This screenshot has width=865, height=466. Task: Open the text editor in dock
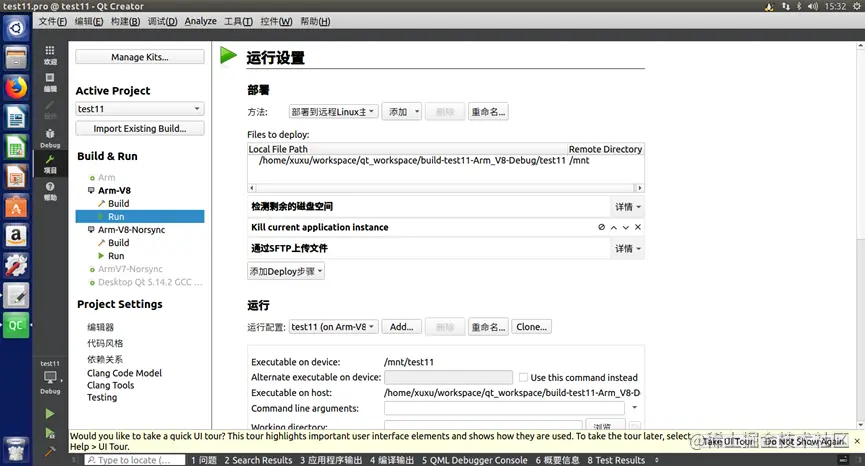(x=15, y=296)
